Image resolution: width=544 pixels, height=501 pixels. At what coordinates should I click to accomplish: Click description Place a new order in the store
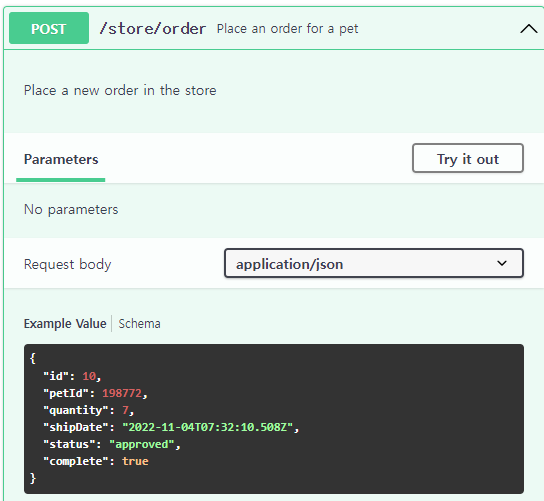[x=120, y=91]
